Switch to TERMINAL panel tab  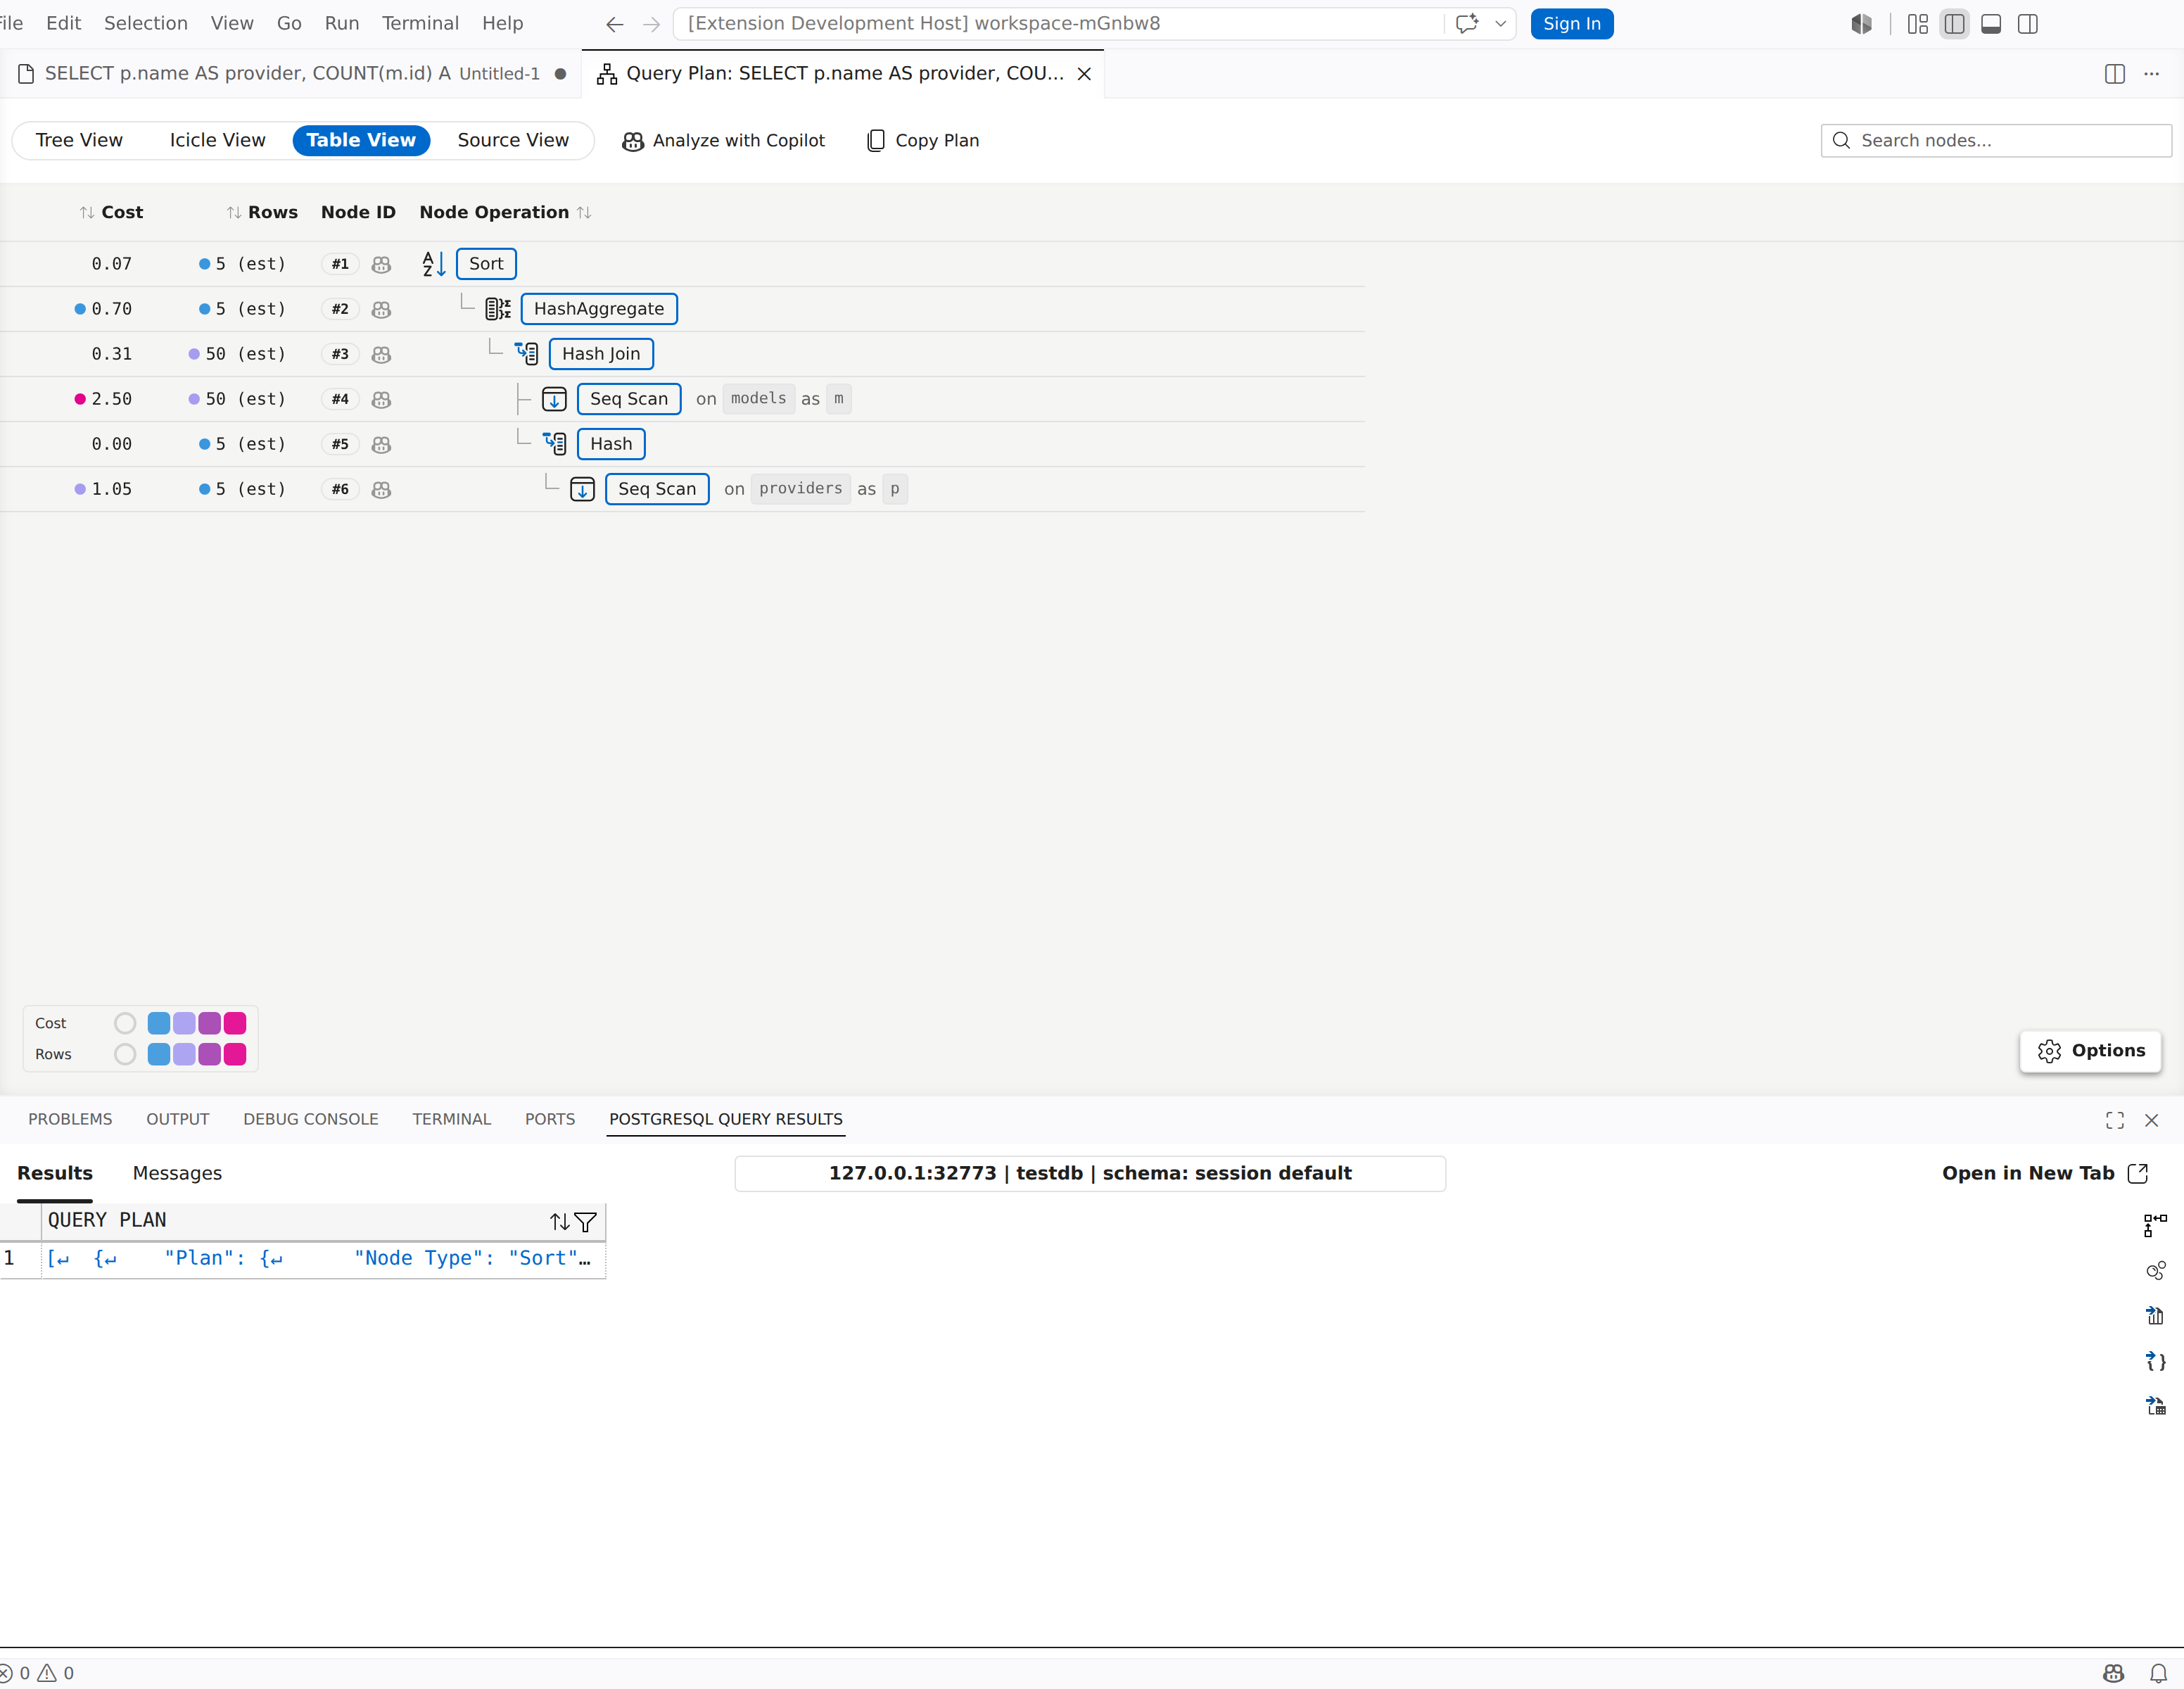pos(452,1119)
